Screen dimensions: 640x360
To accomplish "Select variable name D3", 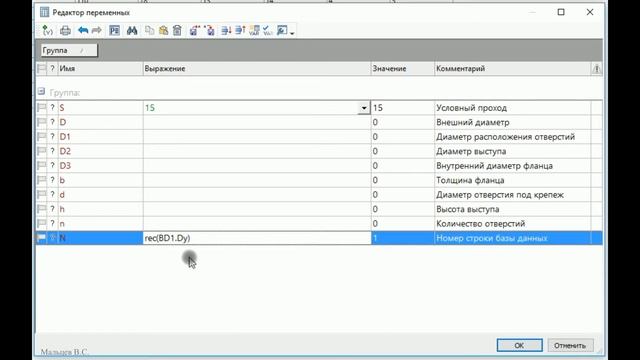I will (65, 166).
